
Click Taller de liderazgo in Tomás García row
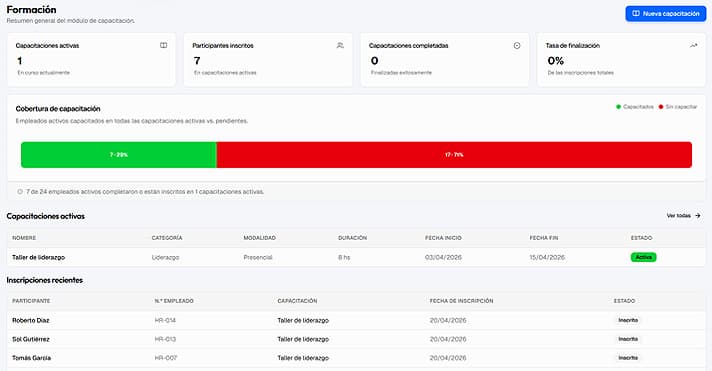[303, 358]
